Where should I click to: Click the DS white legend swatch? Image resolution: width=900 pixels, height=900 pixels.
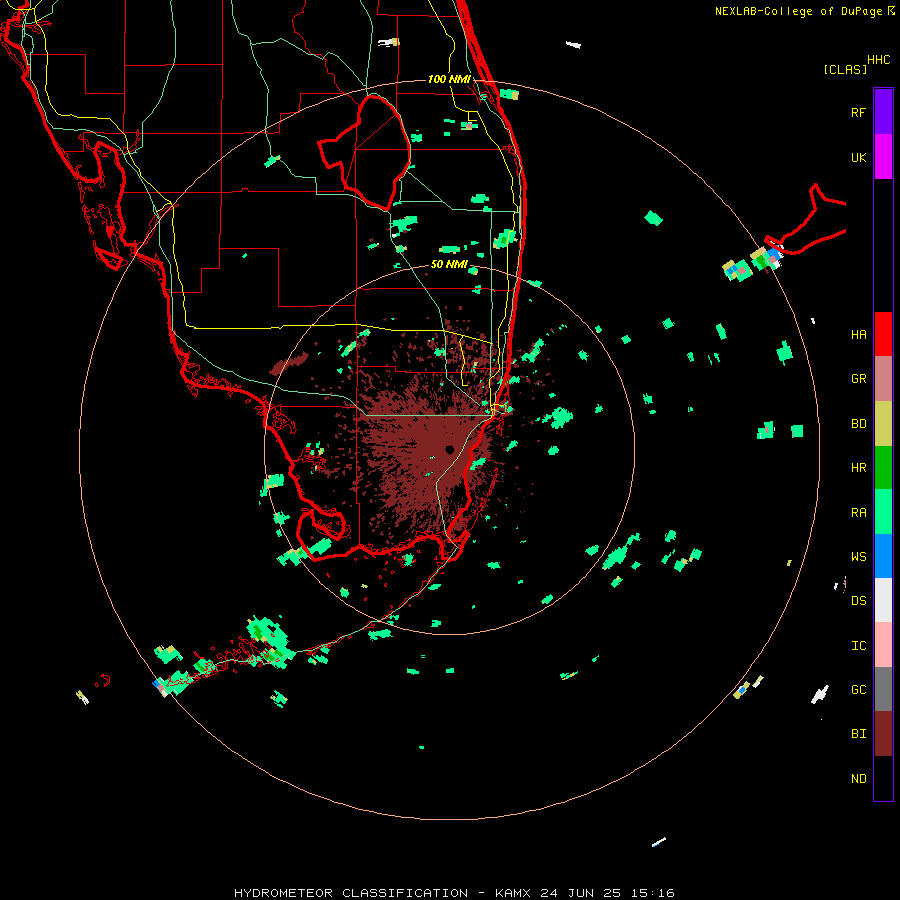883,600
